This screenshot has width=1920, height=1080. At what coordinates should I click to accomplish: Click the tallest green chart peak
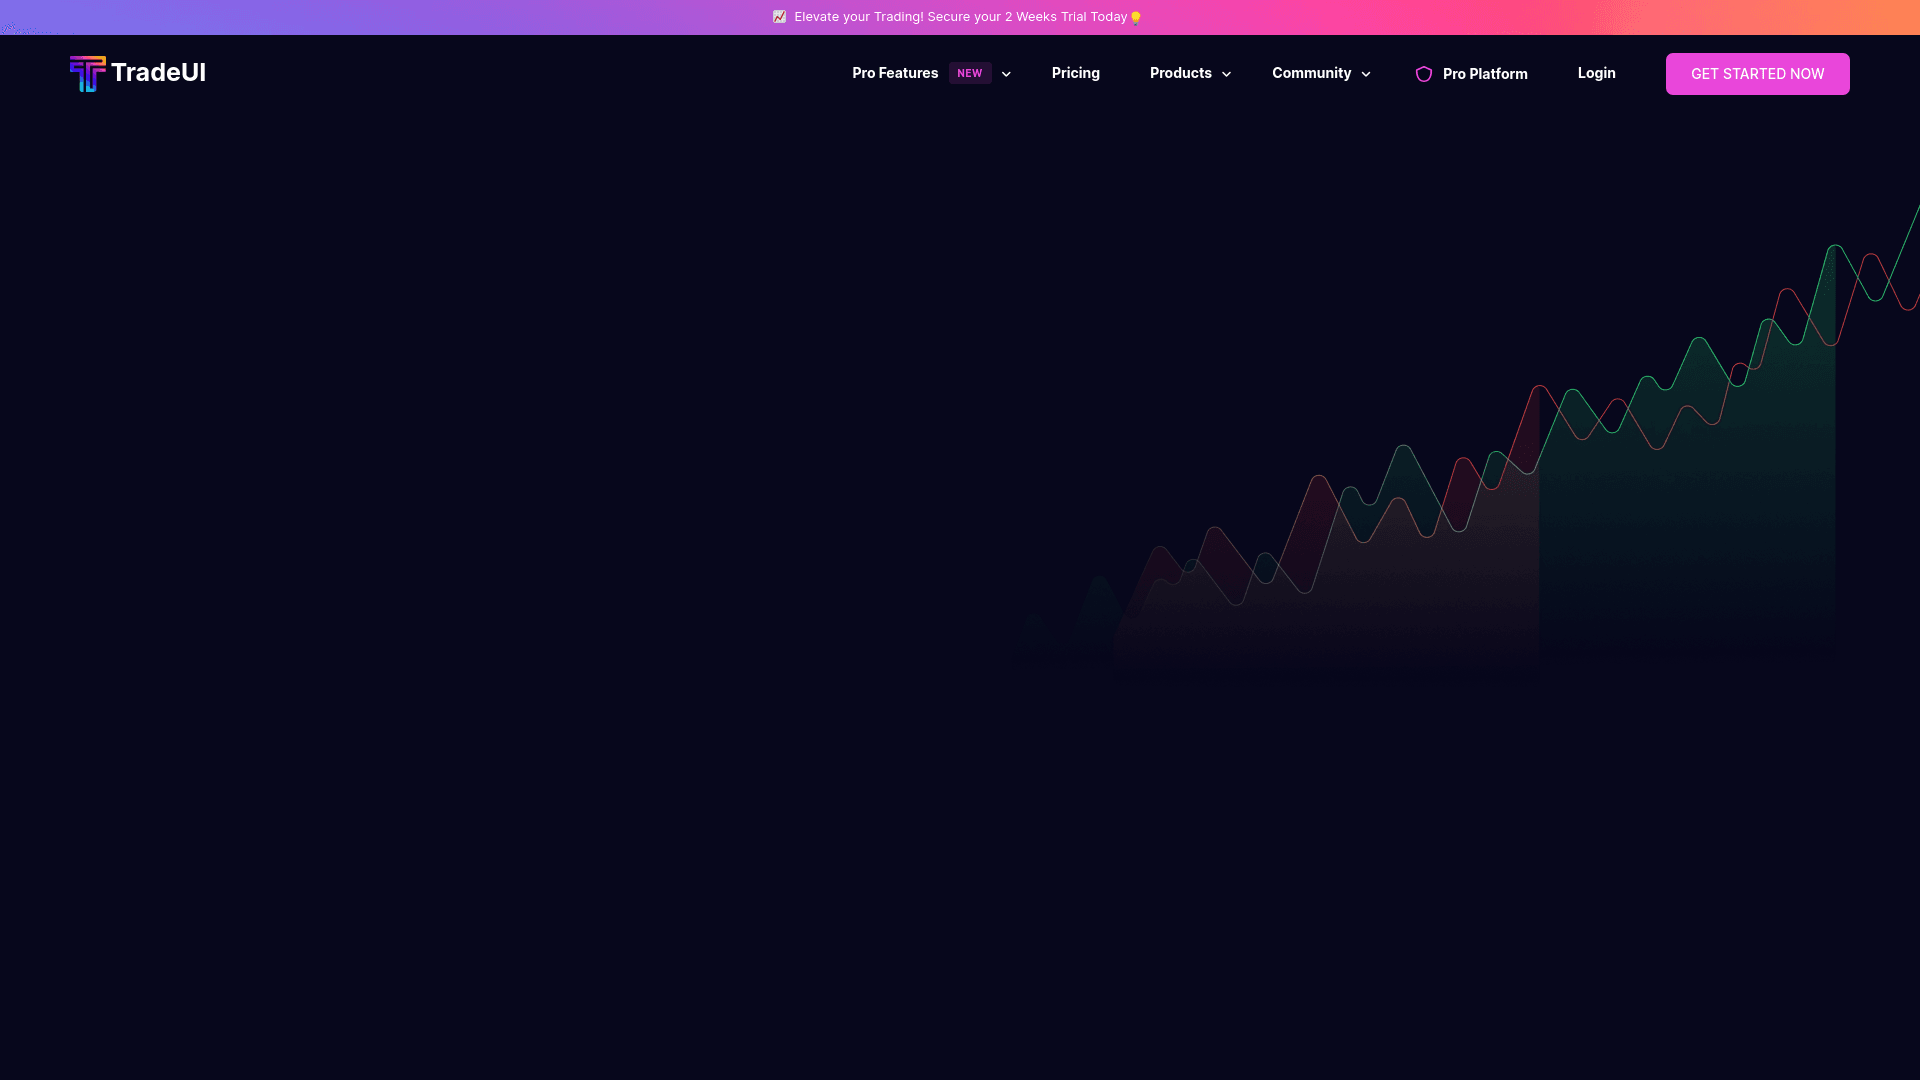click(1834, 247)
